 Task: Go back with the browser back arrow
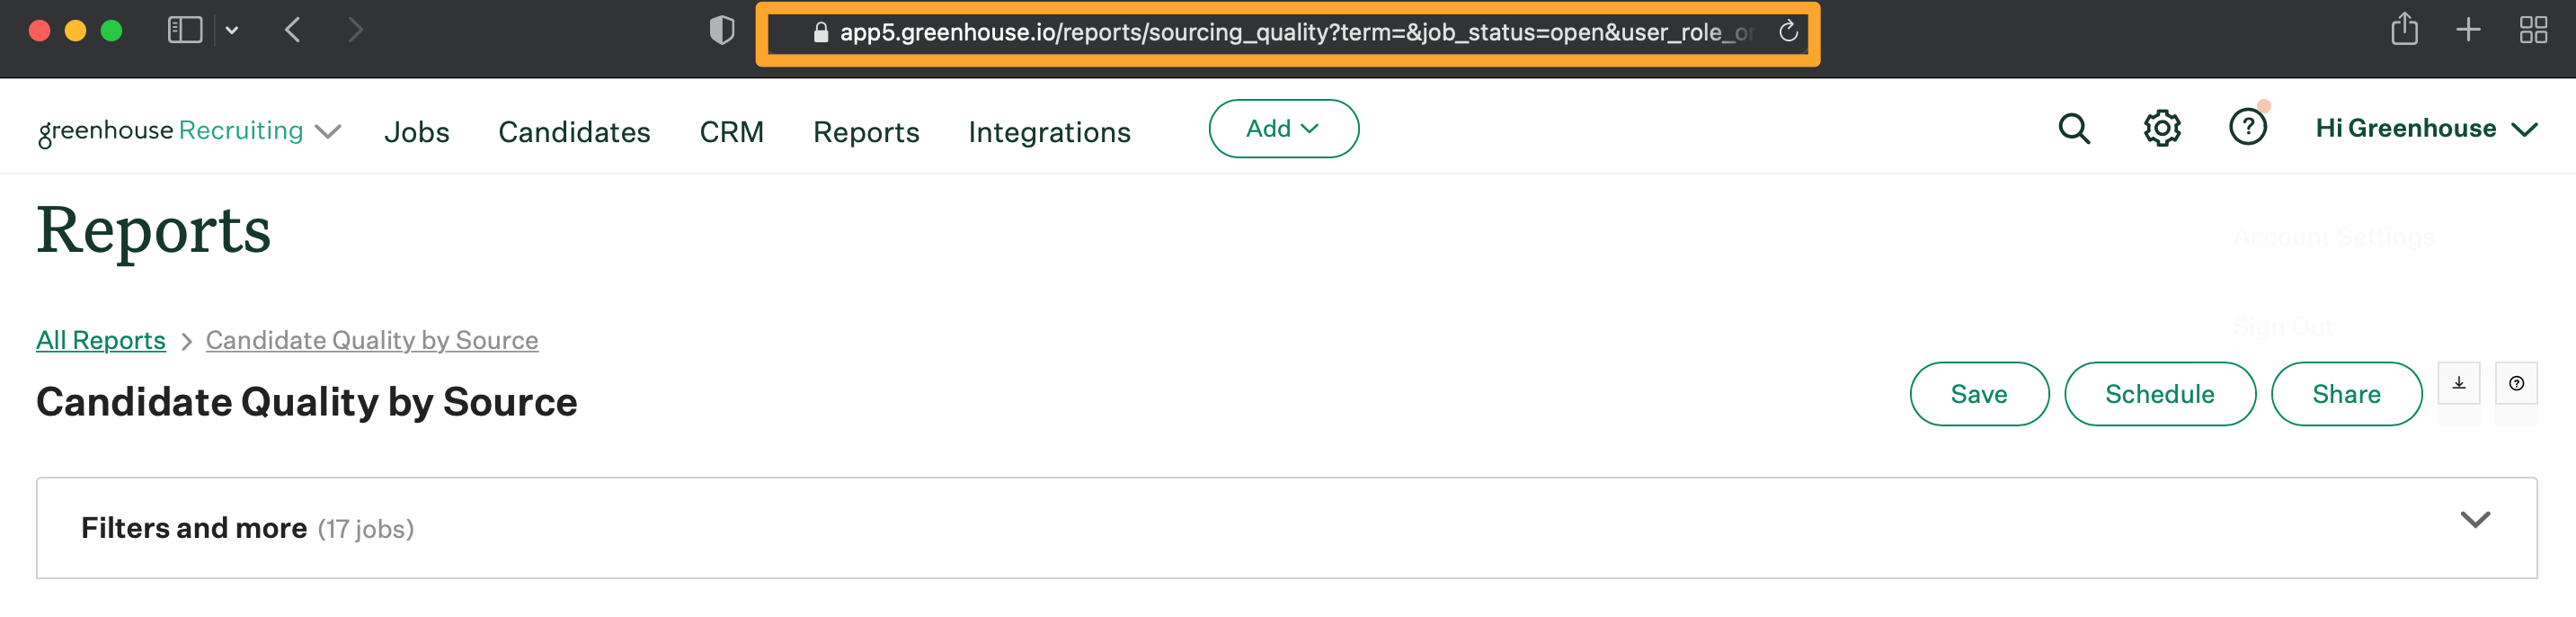click(x=293, y=30)
